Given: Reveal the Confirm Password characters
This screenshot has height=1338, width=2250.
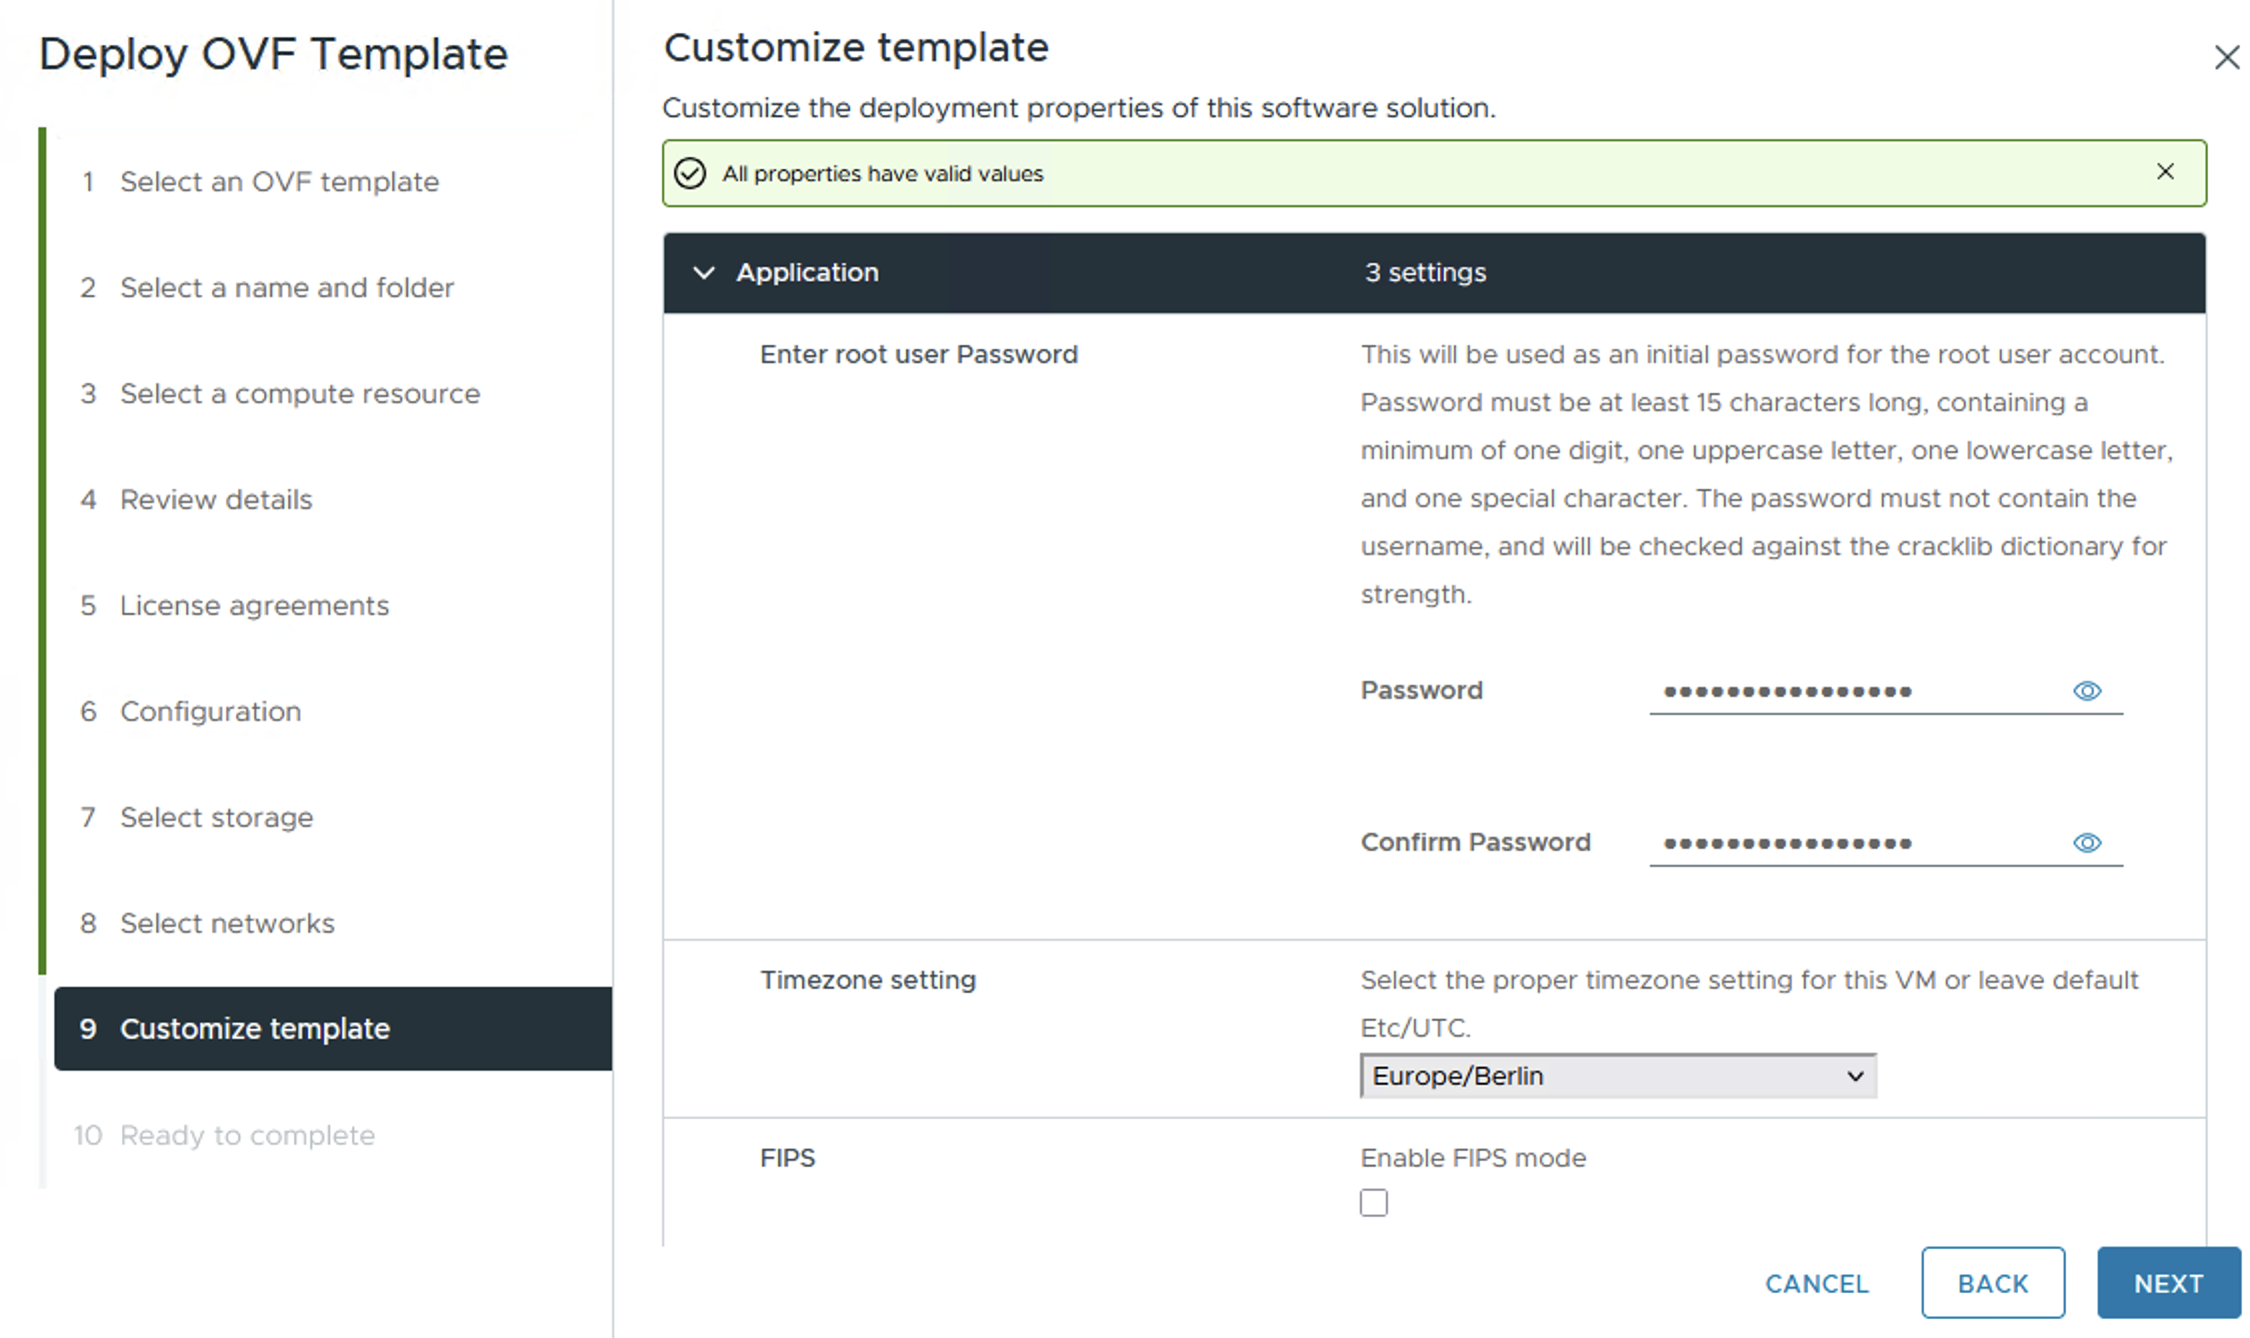Looking at the screenshot, I should (2086, 843).
